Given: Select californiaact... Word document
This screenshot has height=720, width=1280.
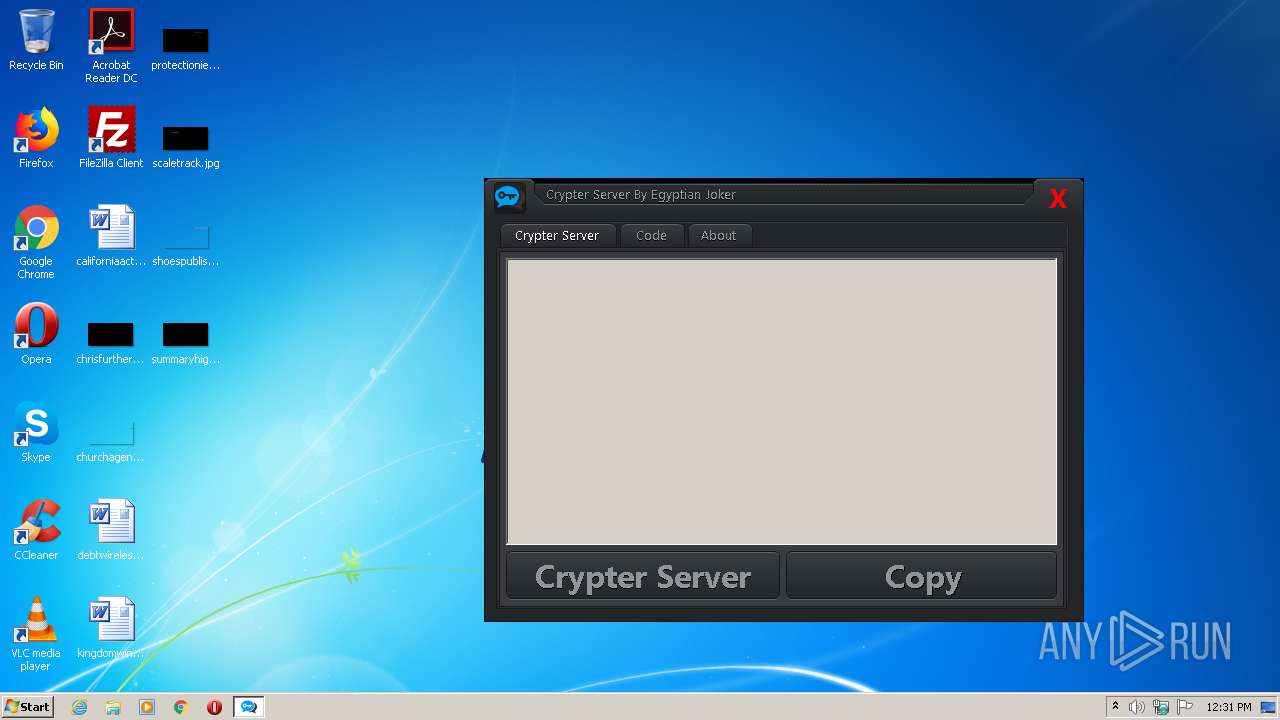Looking at the screenshot, I should tap(111, 236).
